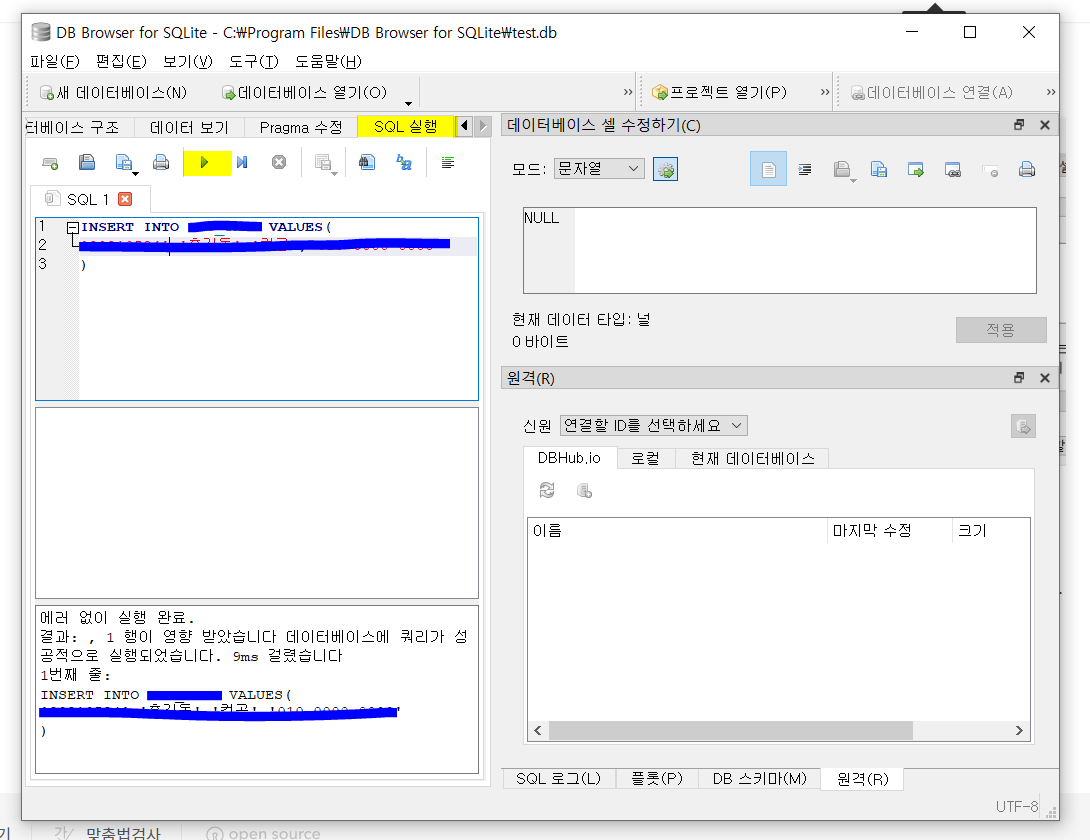Image resolution: width=1090 pixels, height=840 pixels.
Task: Click upload database icon next to identity
Action: 1023,426
